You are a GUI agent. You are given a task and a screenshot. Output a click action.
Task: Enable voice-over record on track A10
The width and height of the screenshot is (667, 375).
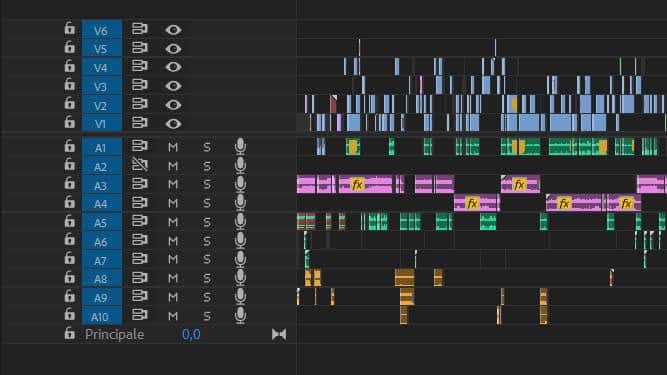click(240, 315)
